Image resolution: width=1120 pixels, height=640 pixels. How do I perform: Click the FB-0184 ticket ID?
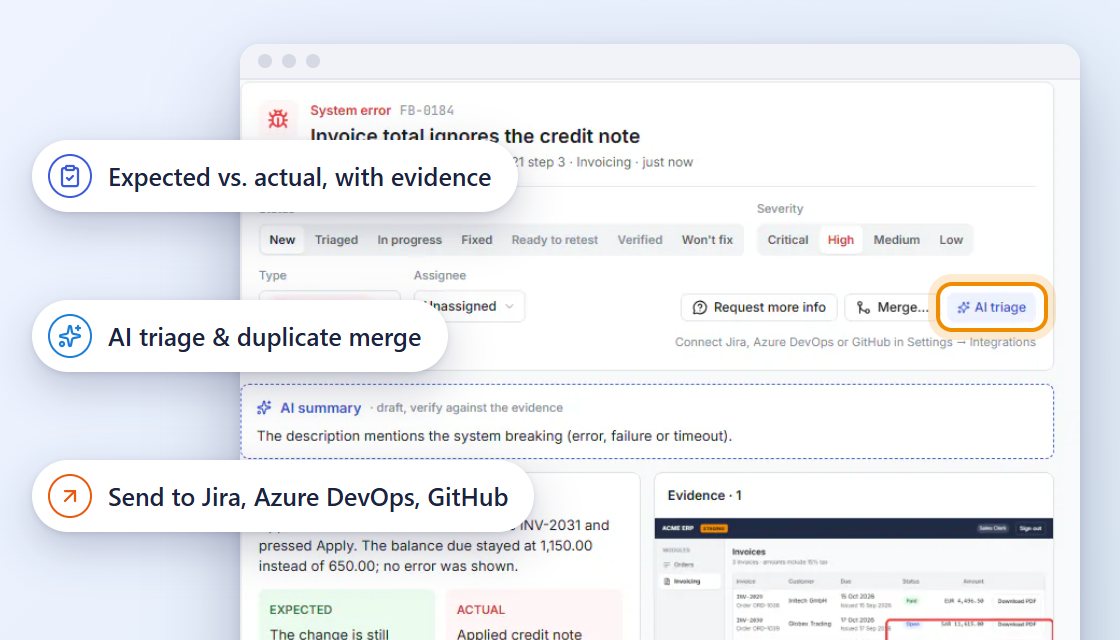click(426, 110)
